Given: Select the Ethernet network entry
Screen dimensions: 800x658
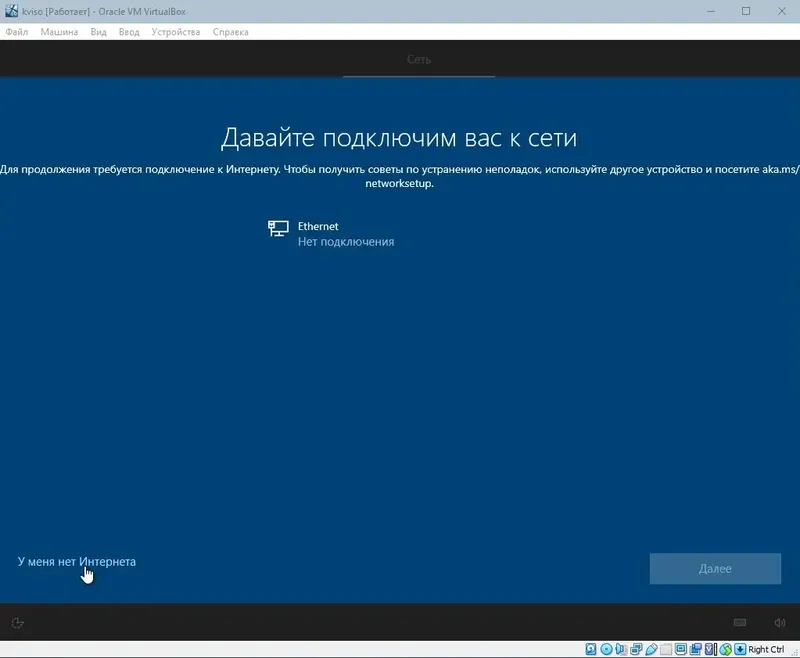Looking at the screenshot, I should (x=330, y=233).
